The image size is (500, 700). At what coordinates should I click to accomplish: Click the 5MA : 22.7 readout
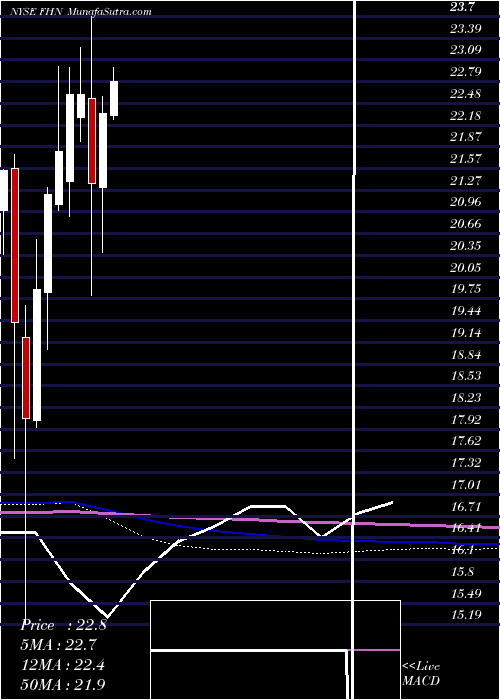tap(58, 645)
